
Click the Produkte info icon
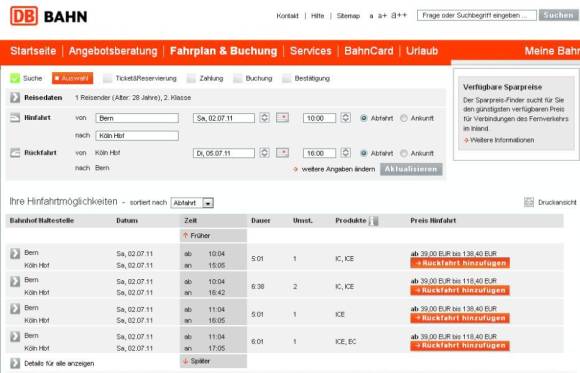coord(374,221)
